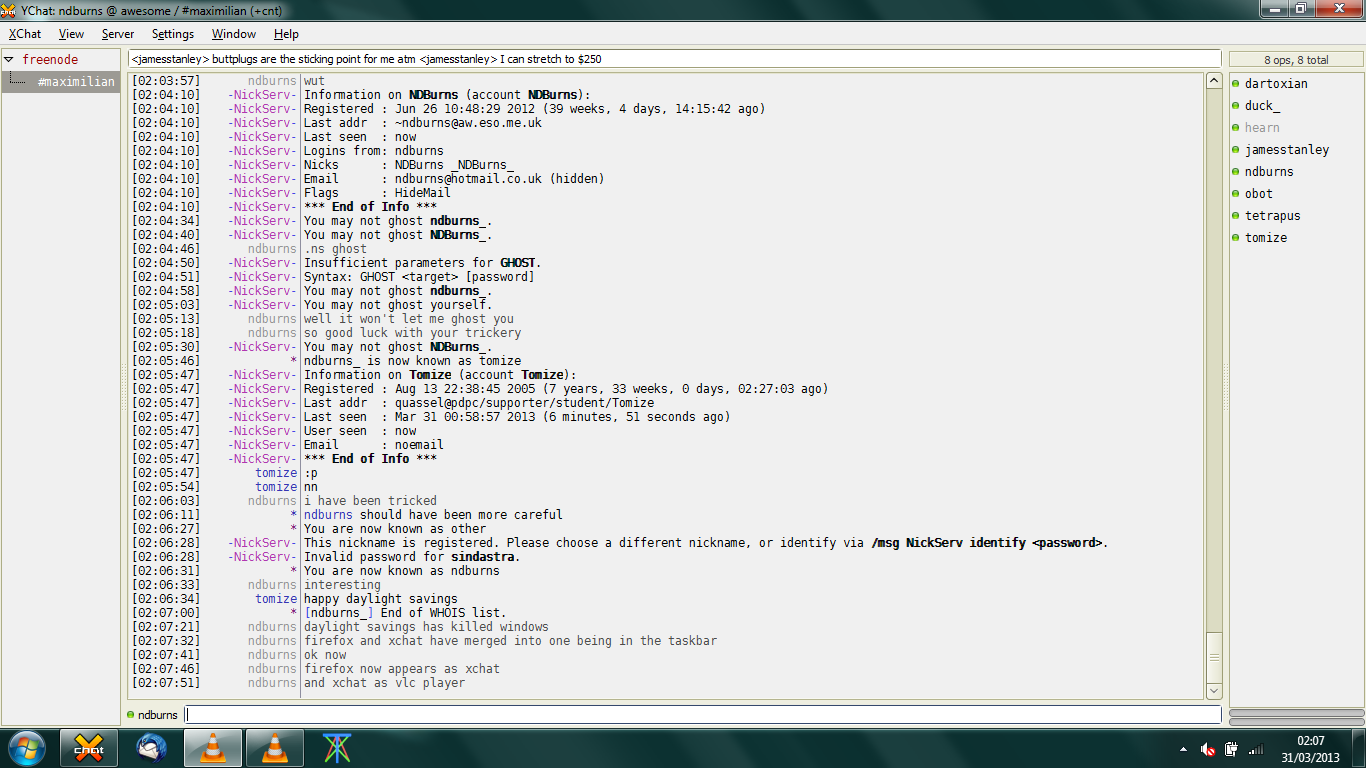This screenshot has width=1366, height=768.
Task: Select user jamesstanley in the user list
Action: (x=1286, y=150)
